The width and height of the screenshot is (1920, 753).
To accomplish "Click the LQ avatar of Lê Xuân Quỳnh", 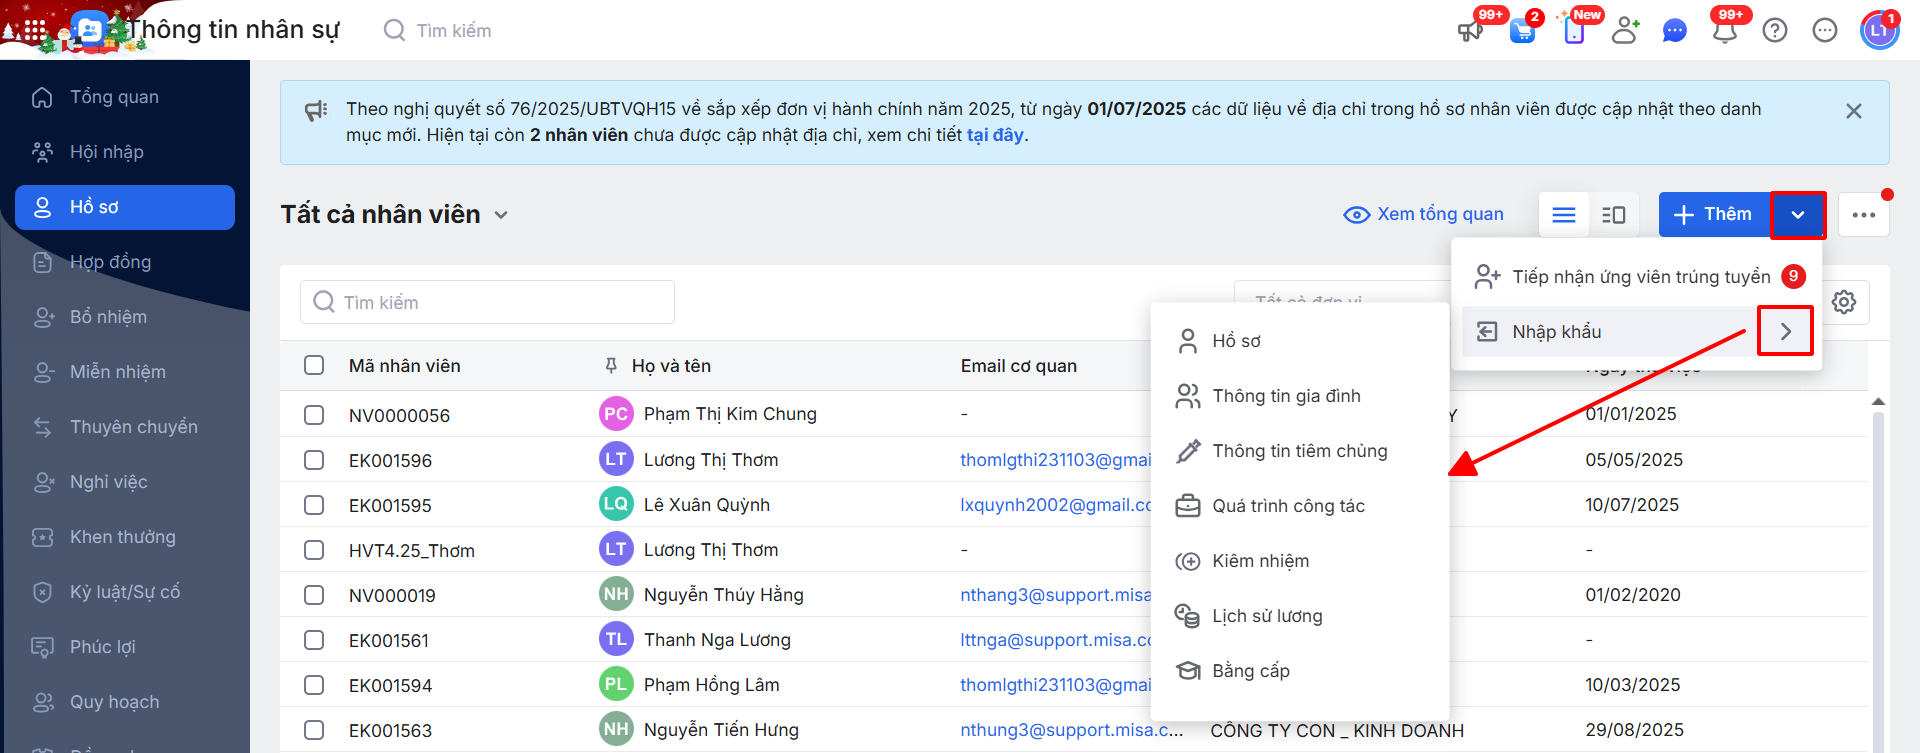I will pos(616,504).
